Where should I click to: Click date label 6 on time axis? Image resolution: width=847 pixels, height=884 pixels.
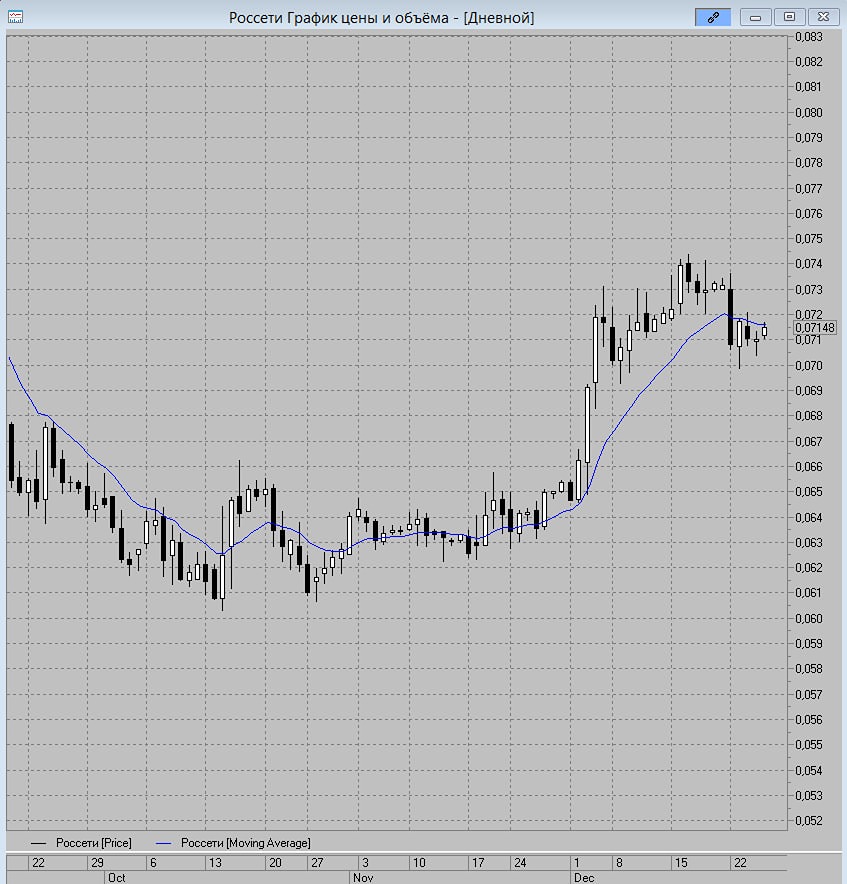(x=153, y=863)
